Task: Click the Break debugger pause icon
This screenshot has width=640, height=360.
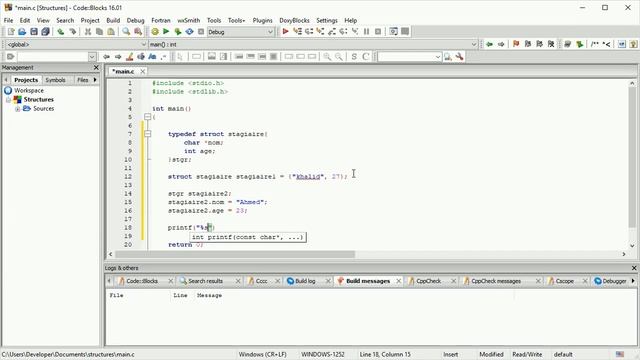Action: 366,31
